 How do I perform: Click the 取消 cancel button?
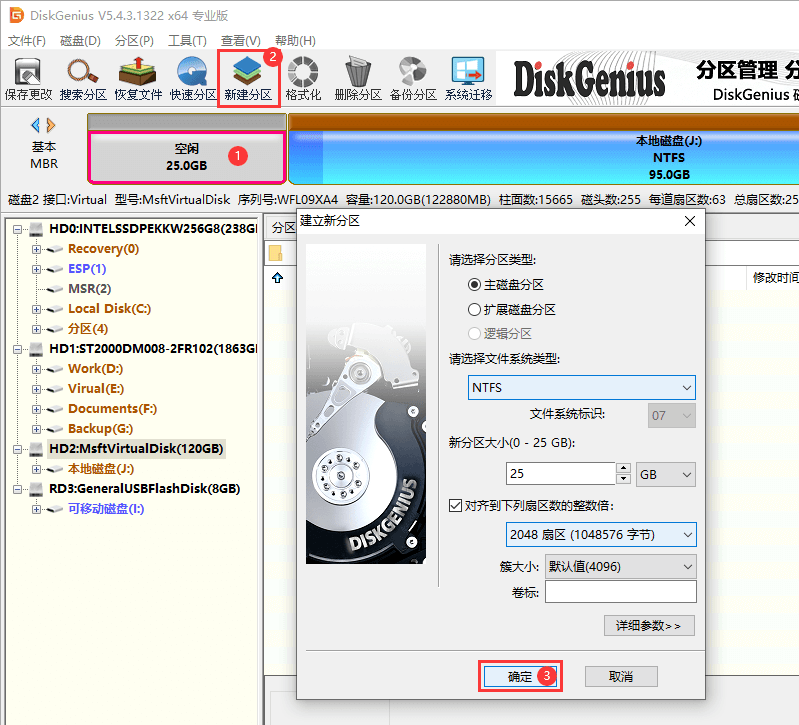pyautogui.click(x=621, y=677)
